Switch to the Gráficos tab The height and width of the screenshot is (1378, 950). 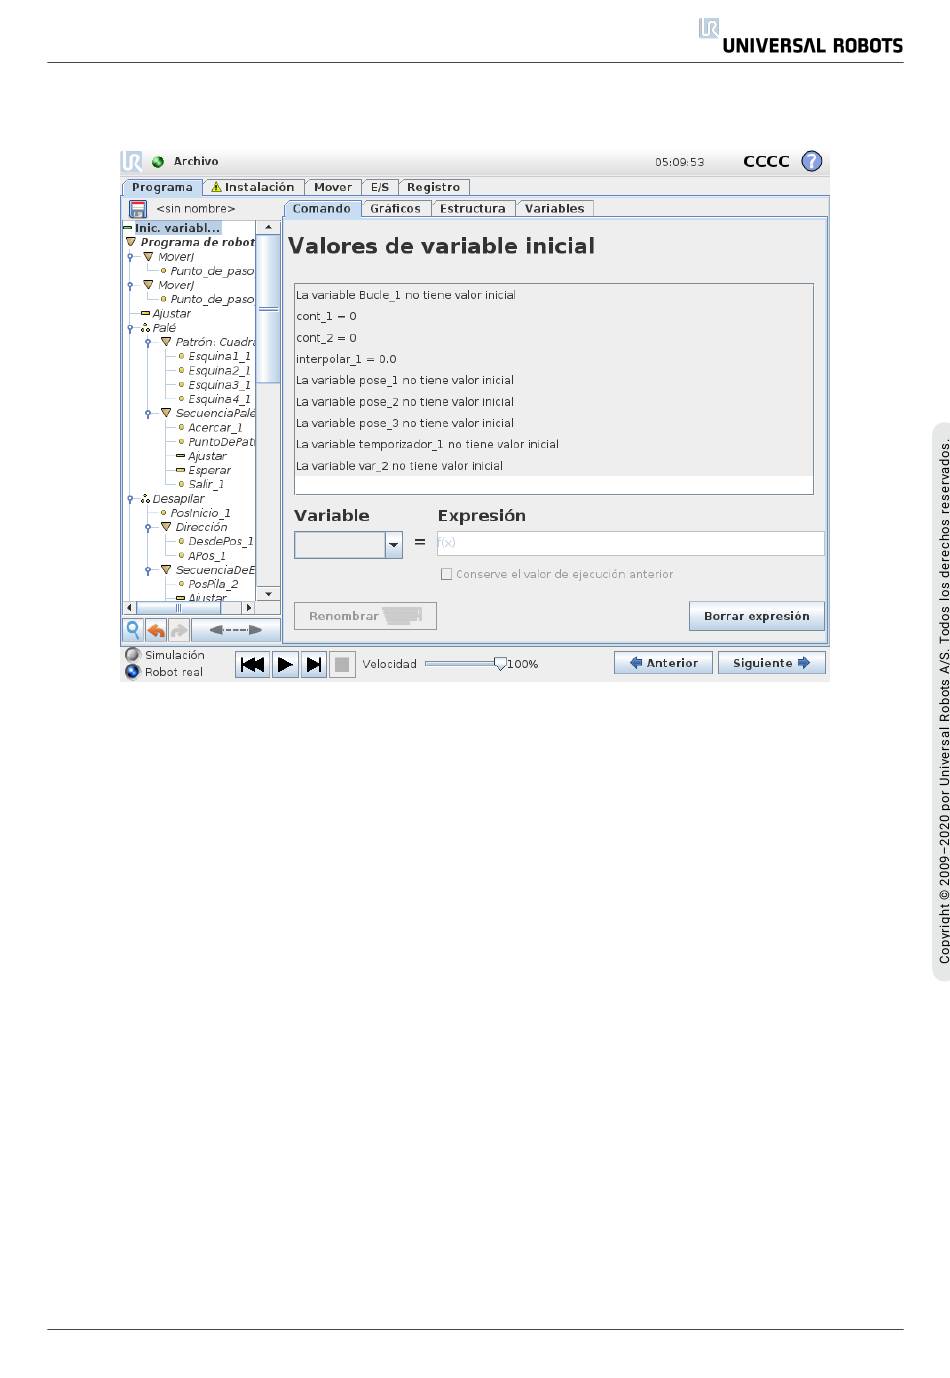[x=395, y=209]
